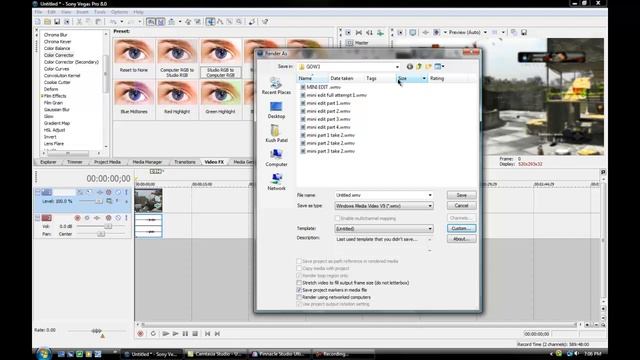This screenshot has width=640, height=360.
Task: Open the Undo history dropdown arrow
Action: click(122, 22)
